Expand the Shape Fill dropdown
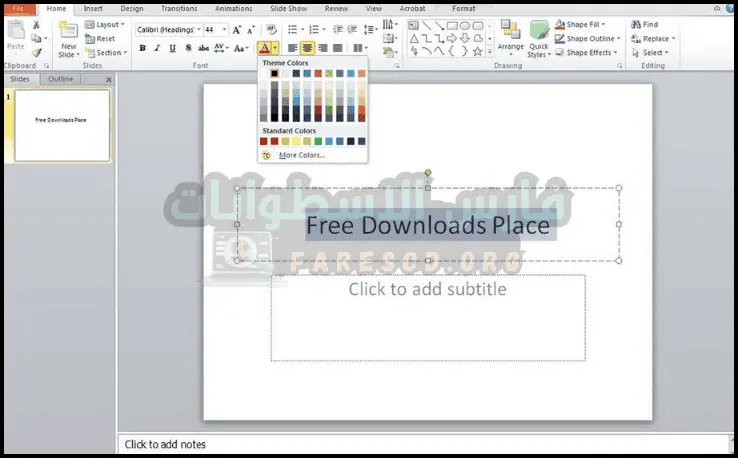Image resolution: width=738 pixels, height=458 pixels. click(590, 25)
